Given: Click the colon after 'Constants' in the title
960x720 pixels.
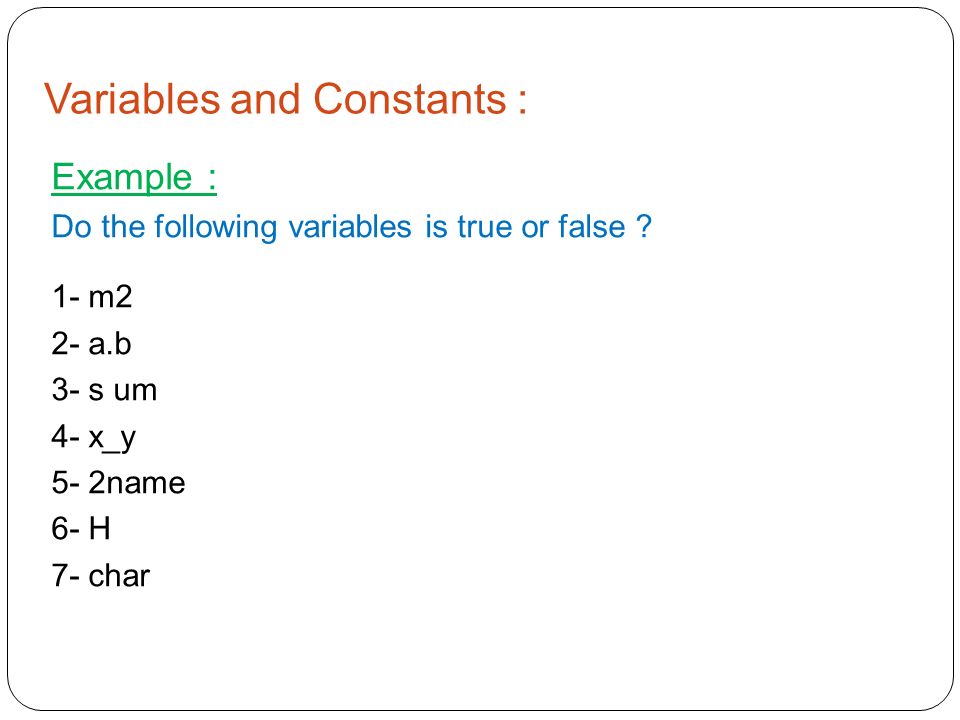Looking at the screenshot, I should point(522,101).
